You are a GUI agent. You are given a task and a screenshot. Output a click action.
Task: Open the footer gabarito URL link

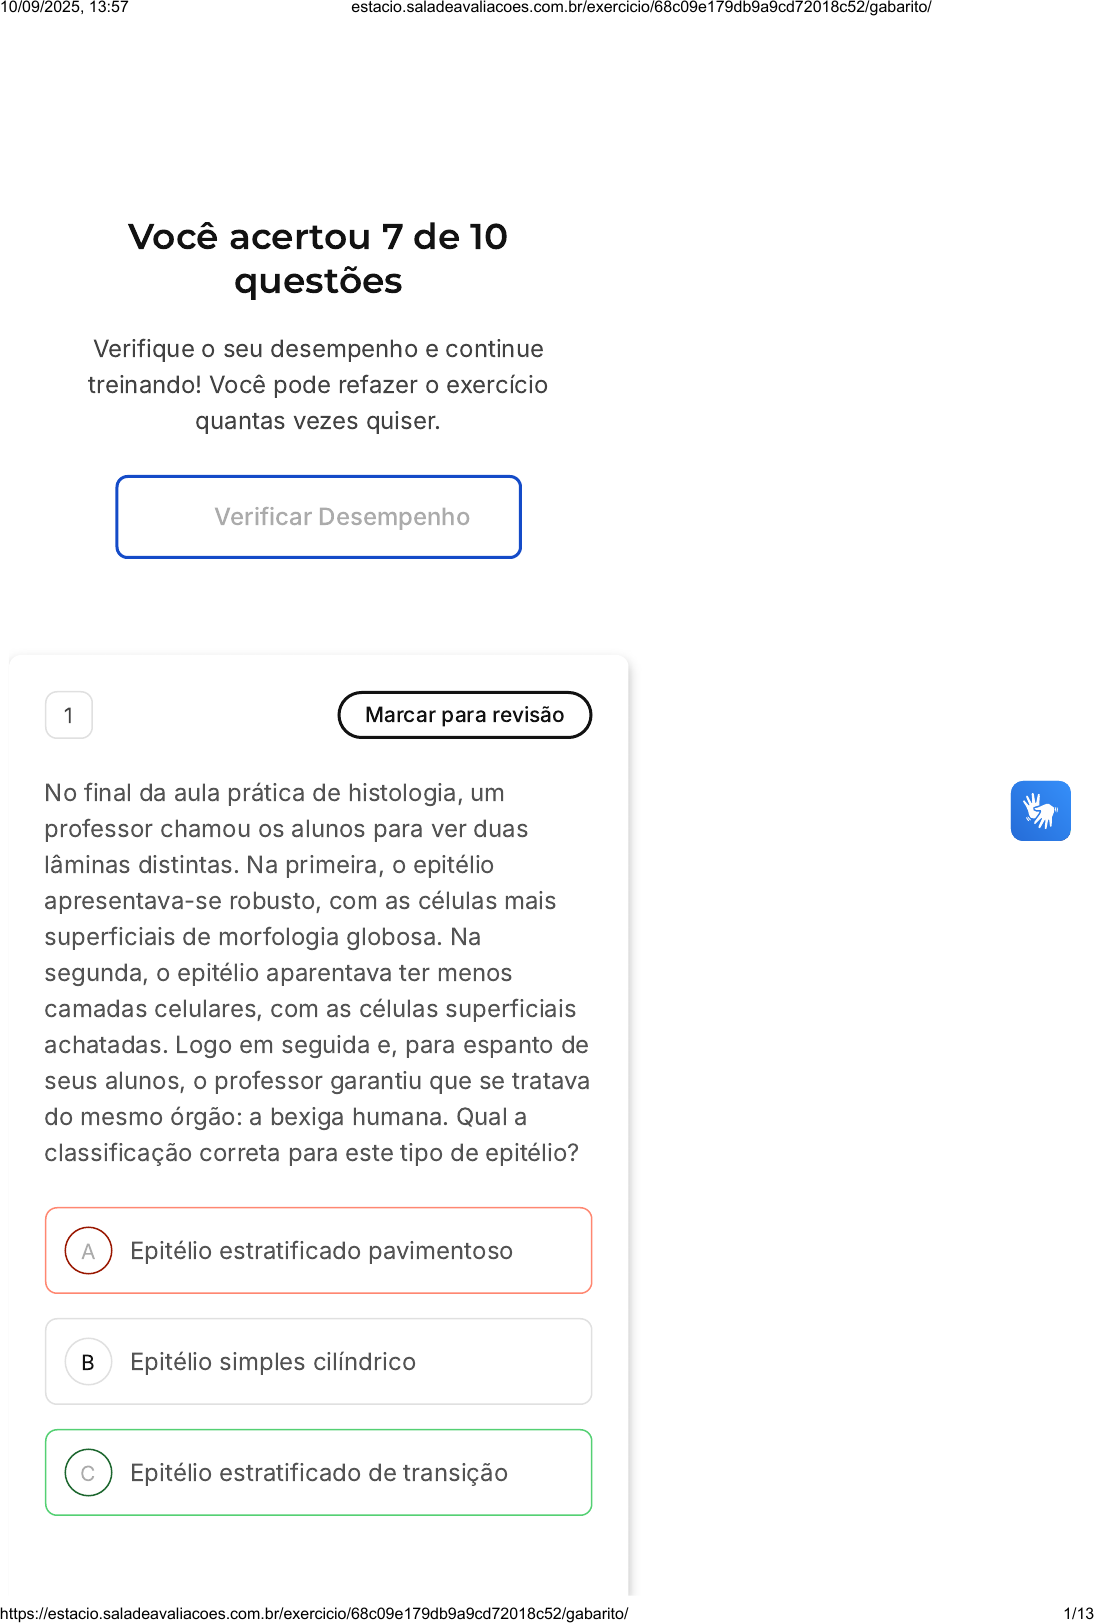314,1613
